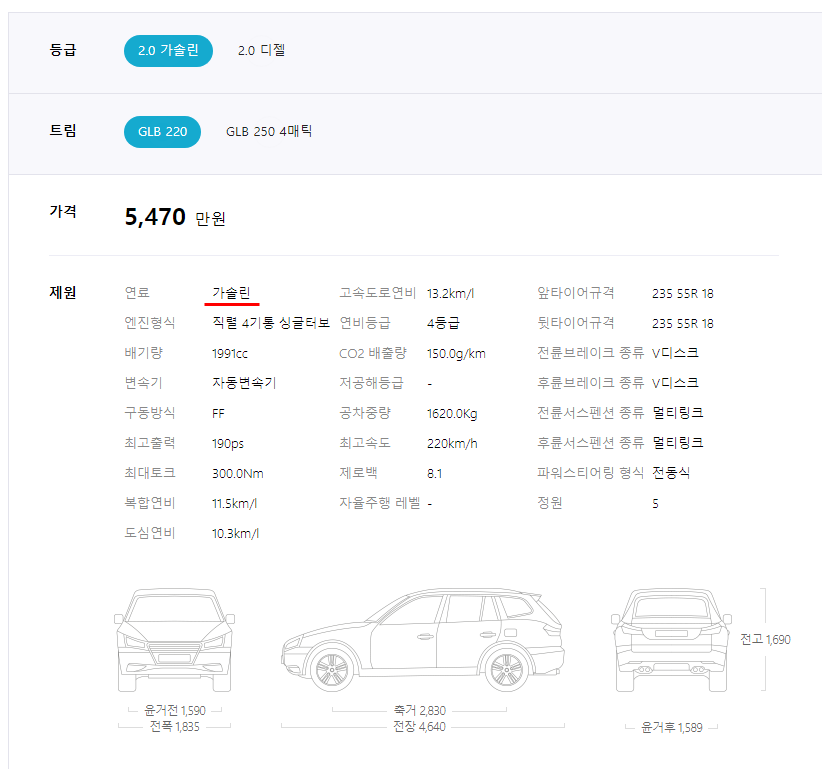Click top speed 220km/h

coord(452,443)
